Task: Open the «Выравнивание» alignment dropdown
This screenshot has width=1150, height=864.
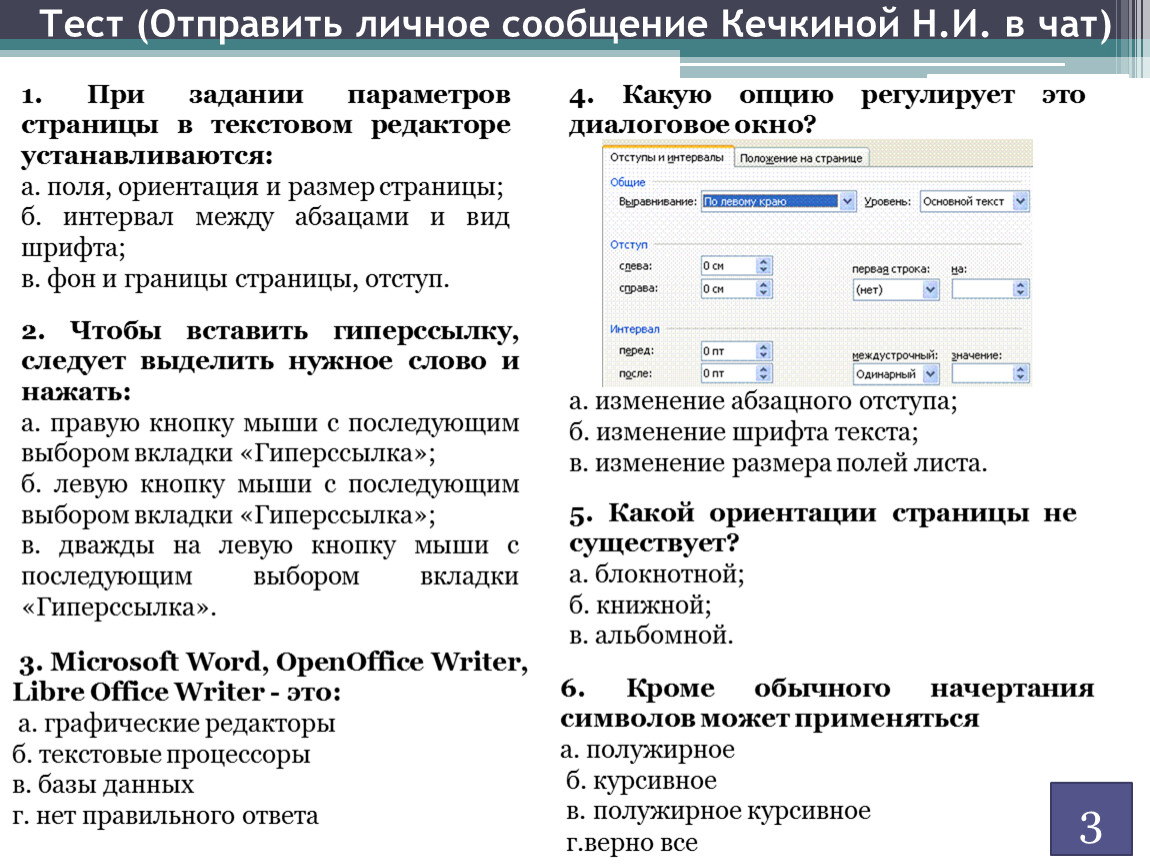Action: [x=848, y=201]
